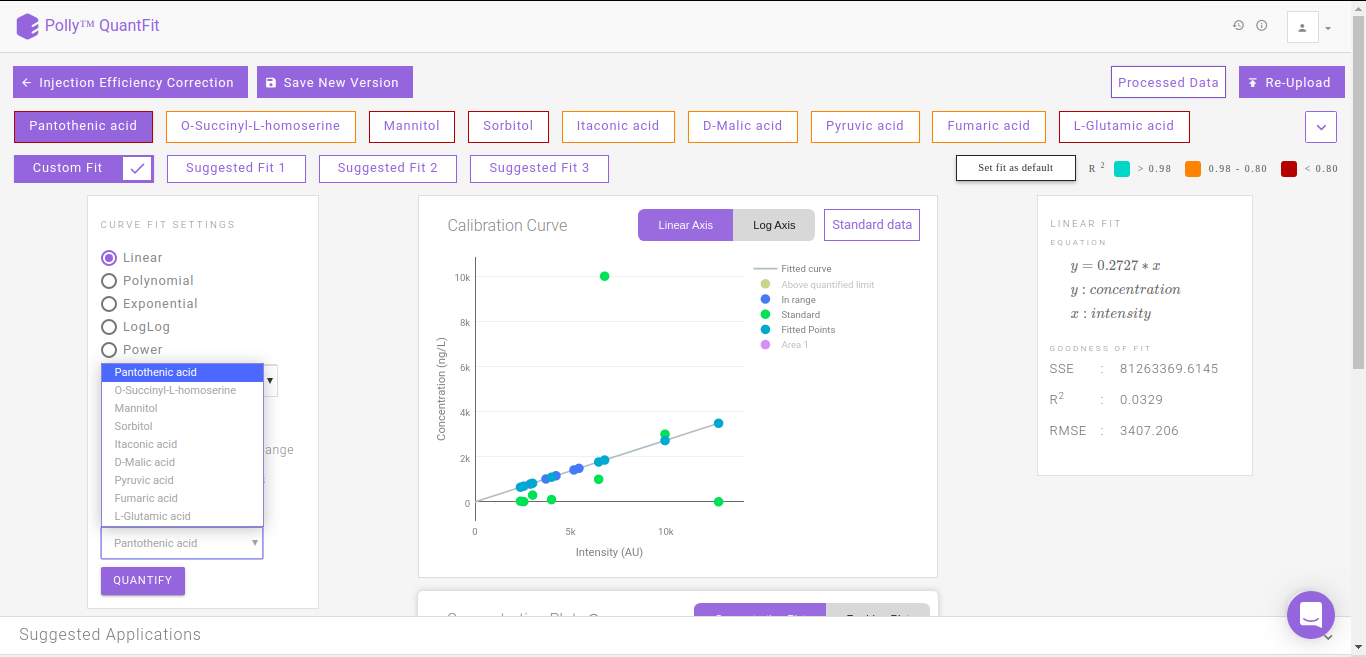
Task: Switch to the Mannitol metabolite tab
Action: click(x=412, y=126)
